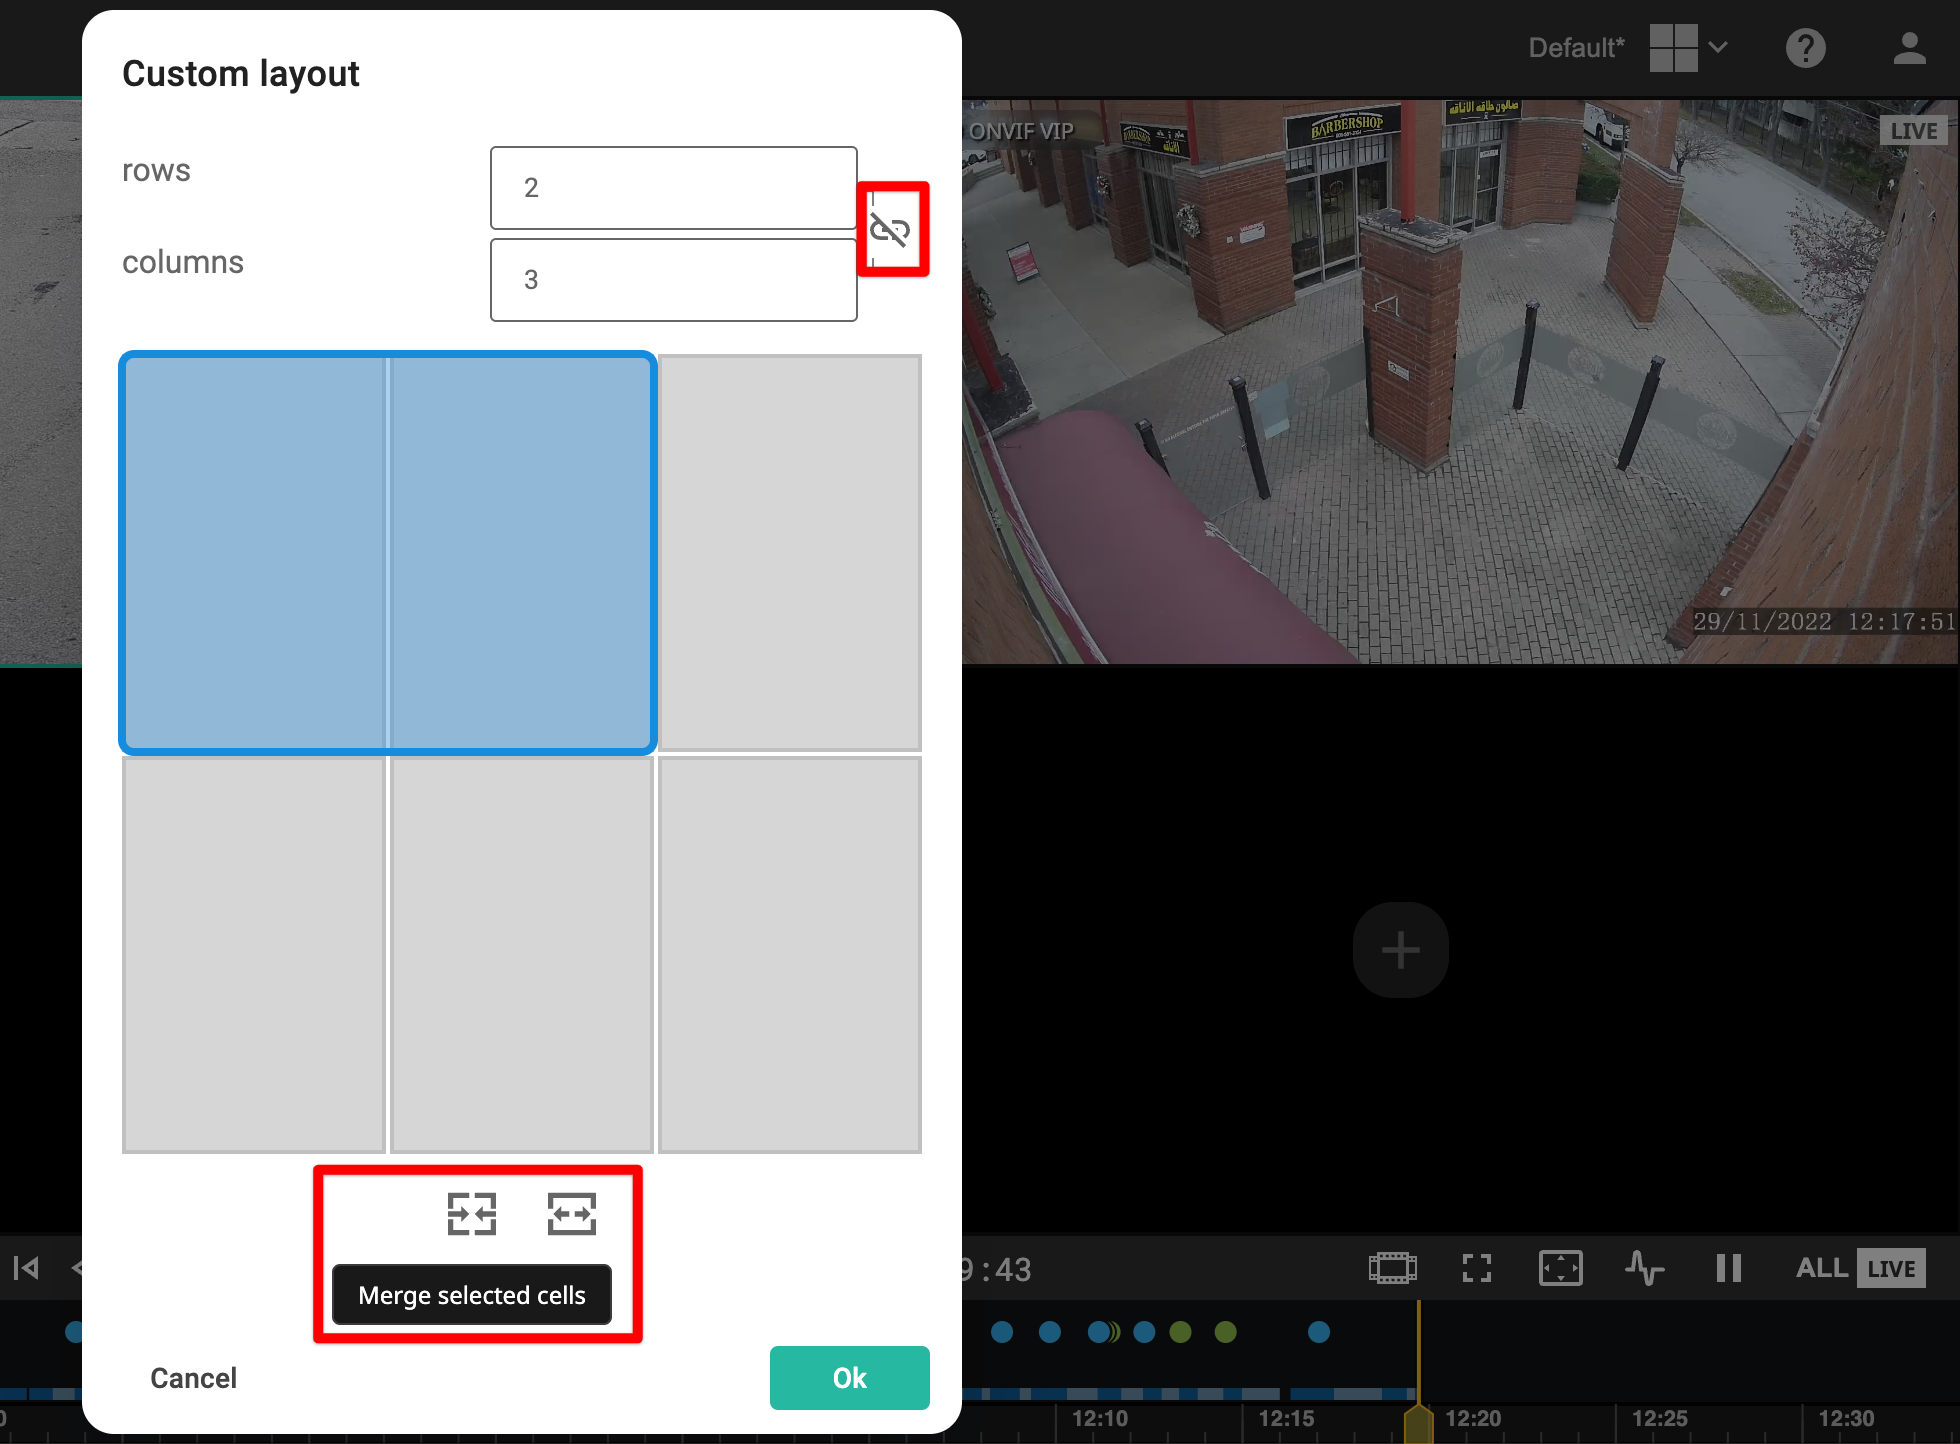Switch to LIVE mode in playback bar
The width and height of the screenshot is (1960, 1444).
point(1891,1268)
